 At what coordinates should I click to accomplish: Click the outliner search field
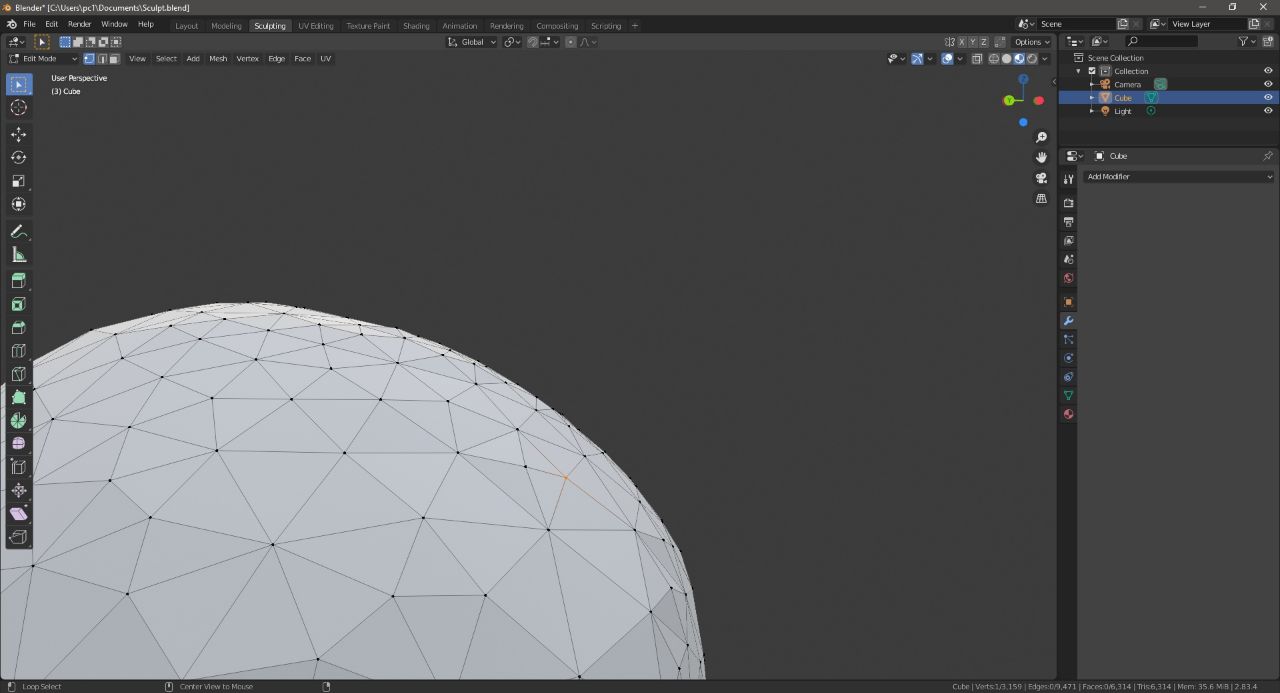point(1161,41)
